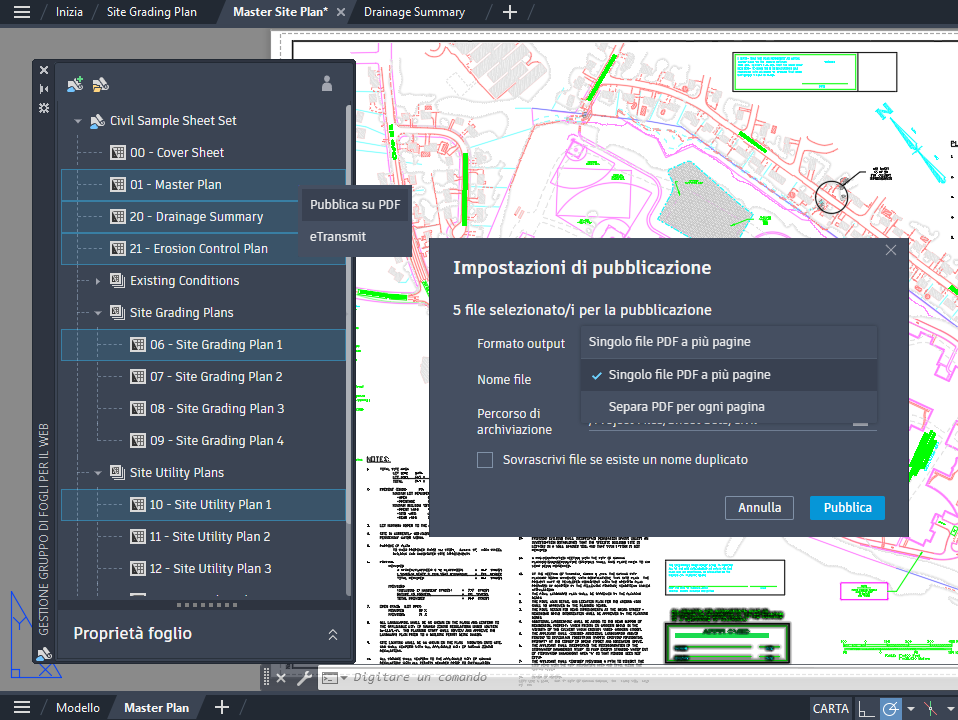Switch to the Drainage Summary tab
The image size is (958, 720).
pos(414,12)
